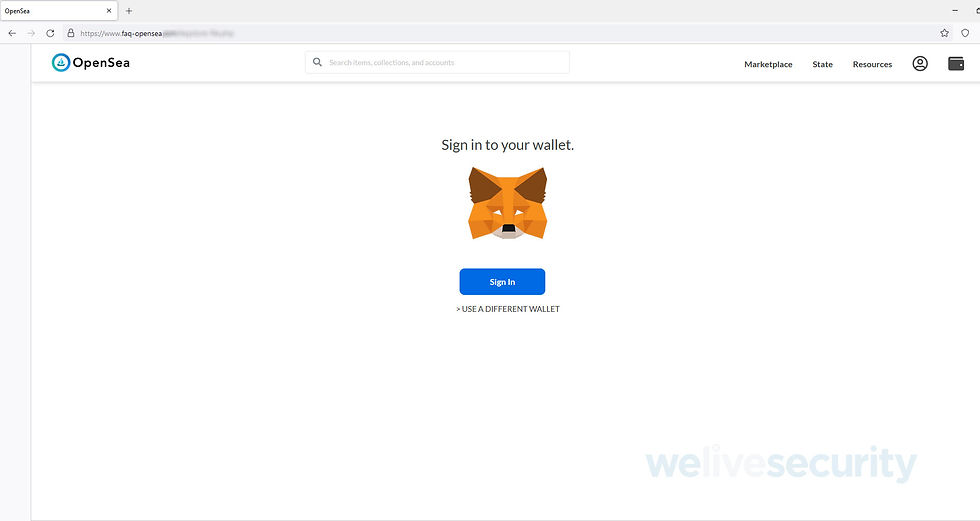
Task: Bookmark this page with star icon
Action: pos(944,33)
